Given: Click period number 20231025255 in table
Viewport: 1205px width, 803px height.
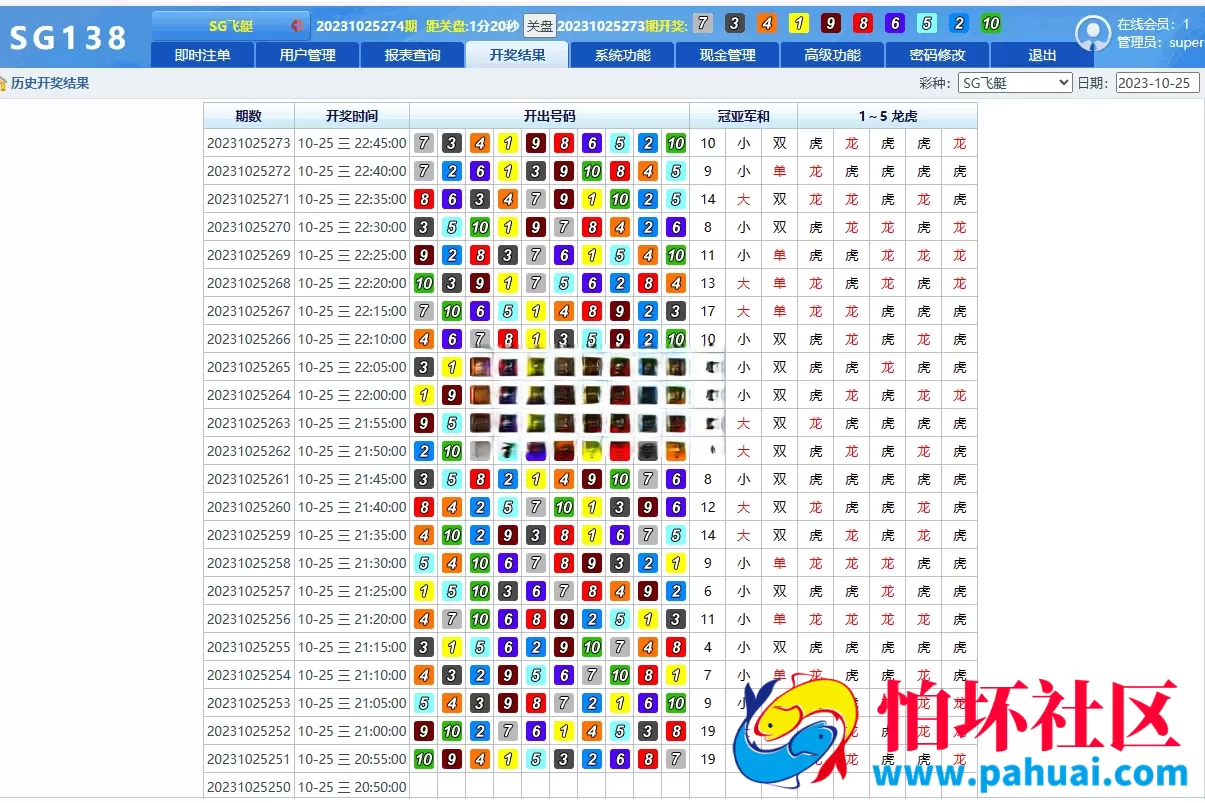Looking at the screenshot, I should (249, 647).
